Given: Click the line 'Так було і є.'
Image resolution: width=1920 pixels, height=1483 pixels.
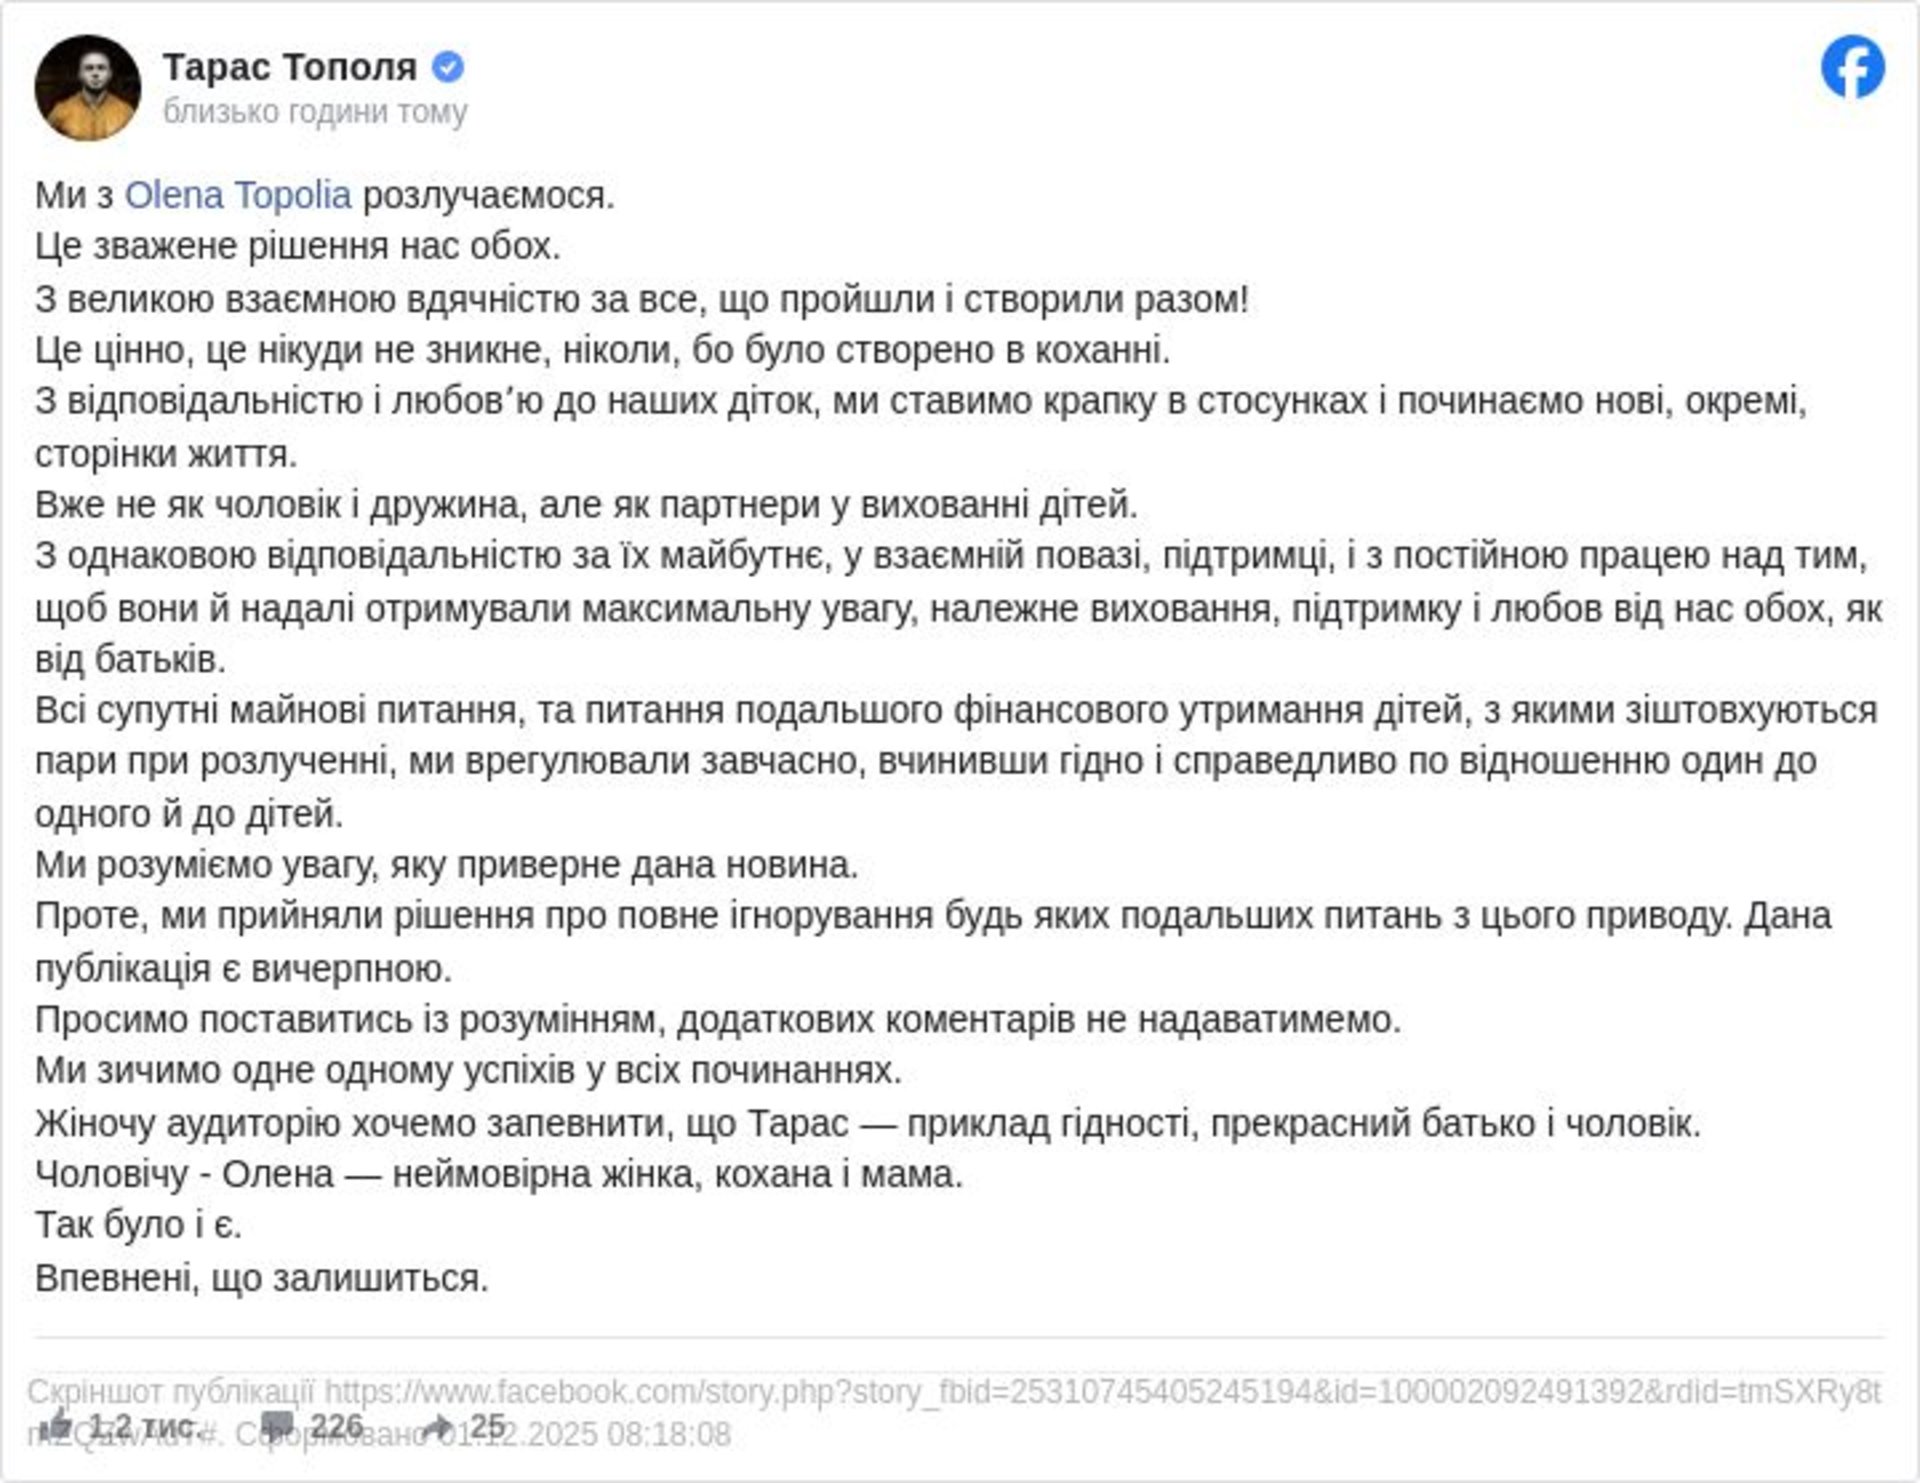Looking at the screenshot, I should [139, 1225].
